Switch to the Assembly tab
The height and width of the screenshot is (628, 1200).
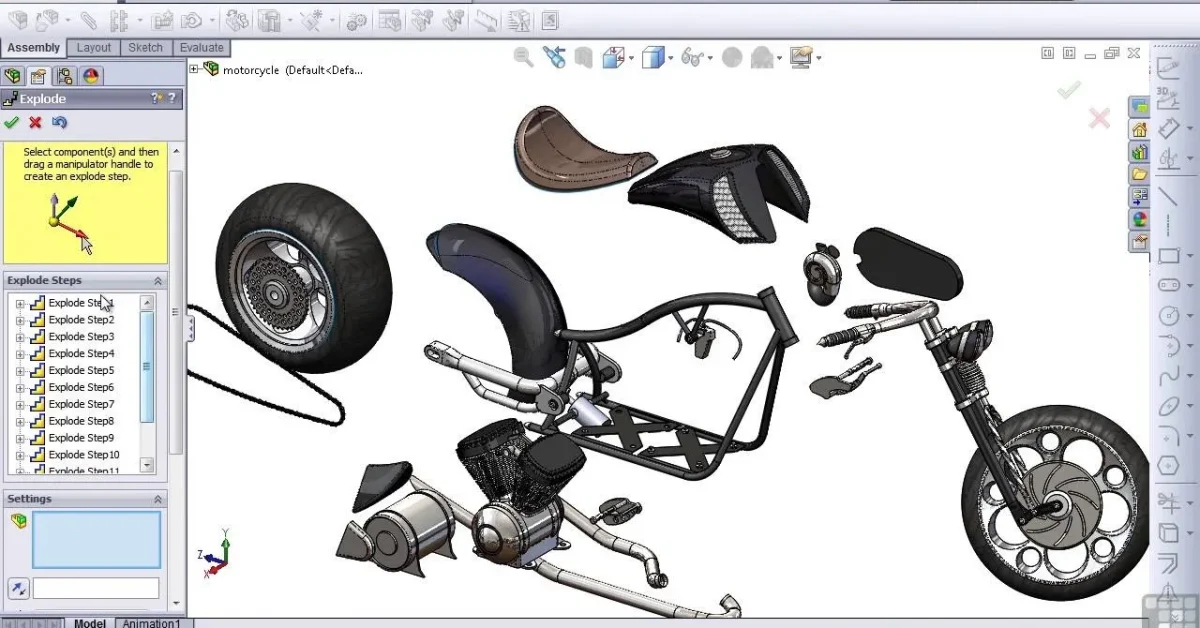coord(33,48)
